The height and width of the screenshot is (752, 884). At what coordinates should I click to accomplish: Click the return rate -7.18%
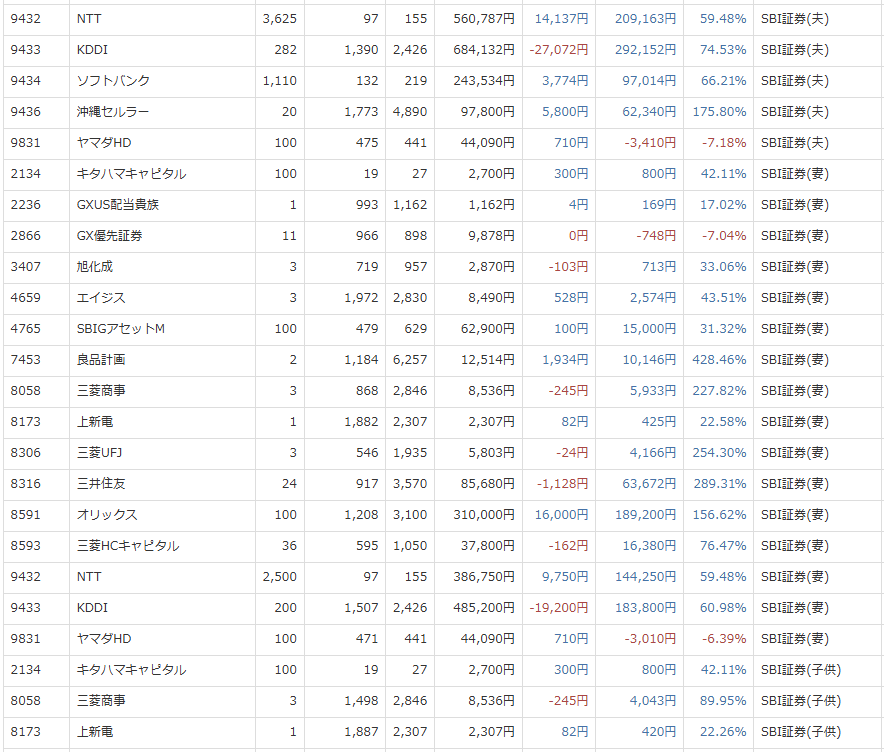[724, 143]
